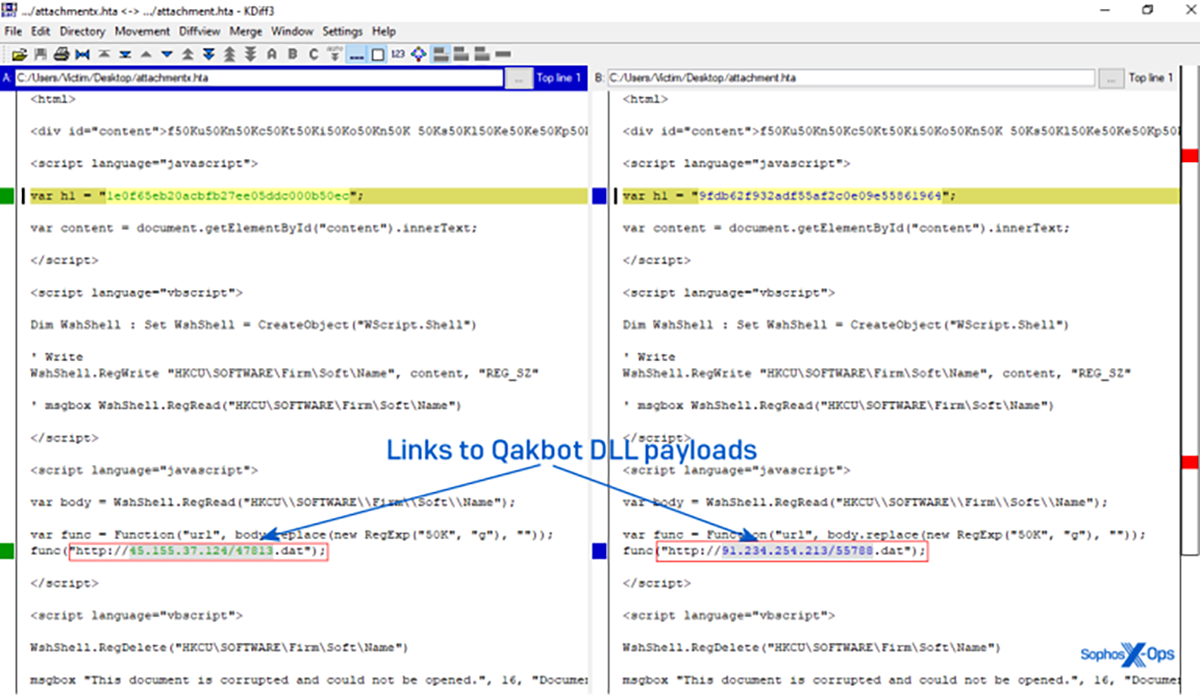The image size is (1200, 695).
Task: Toggle show white space button
Action: click(378, 53)
